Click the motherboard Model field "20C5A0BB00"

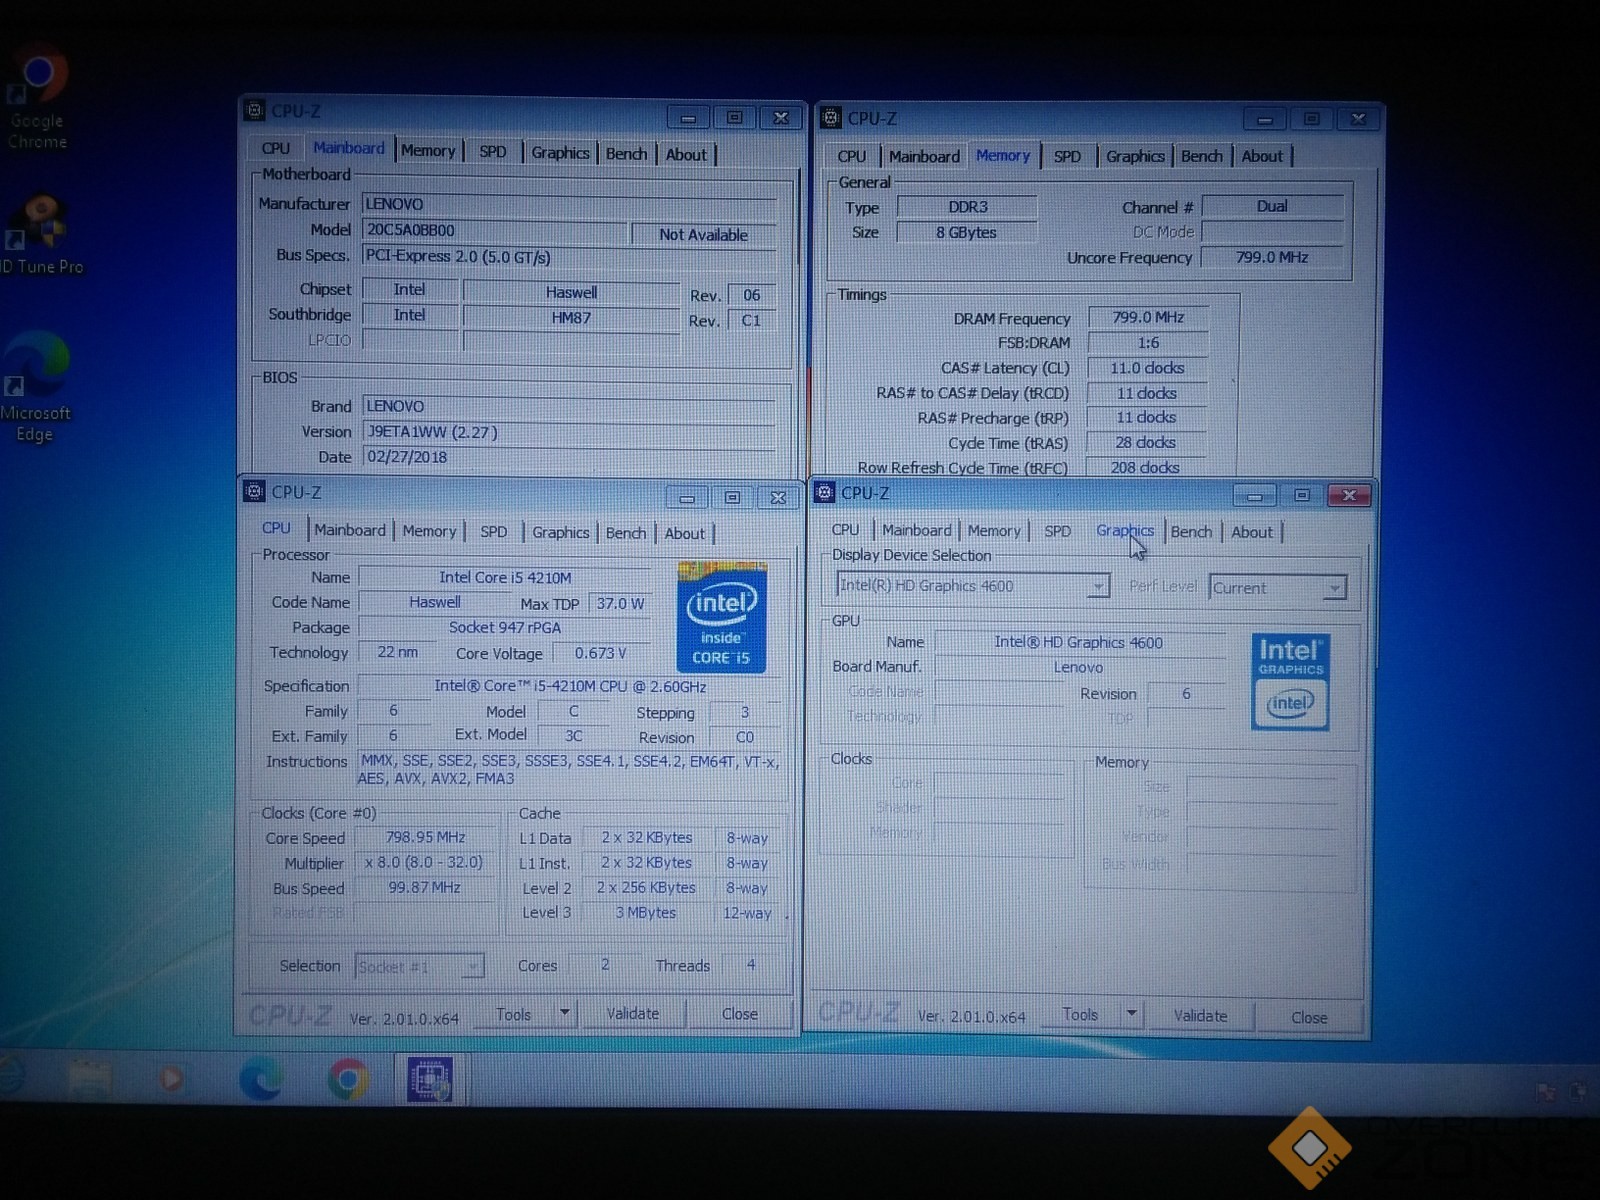point(494,231)
